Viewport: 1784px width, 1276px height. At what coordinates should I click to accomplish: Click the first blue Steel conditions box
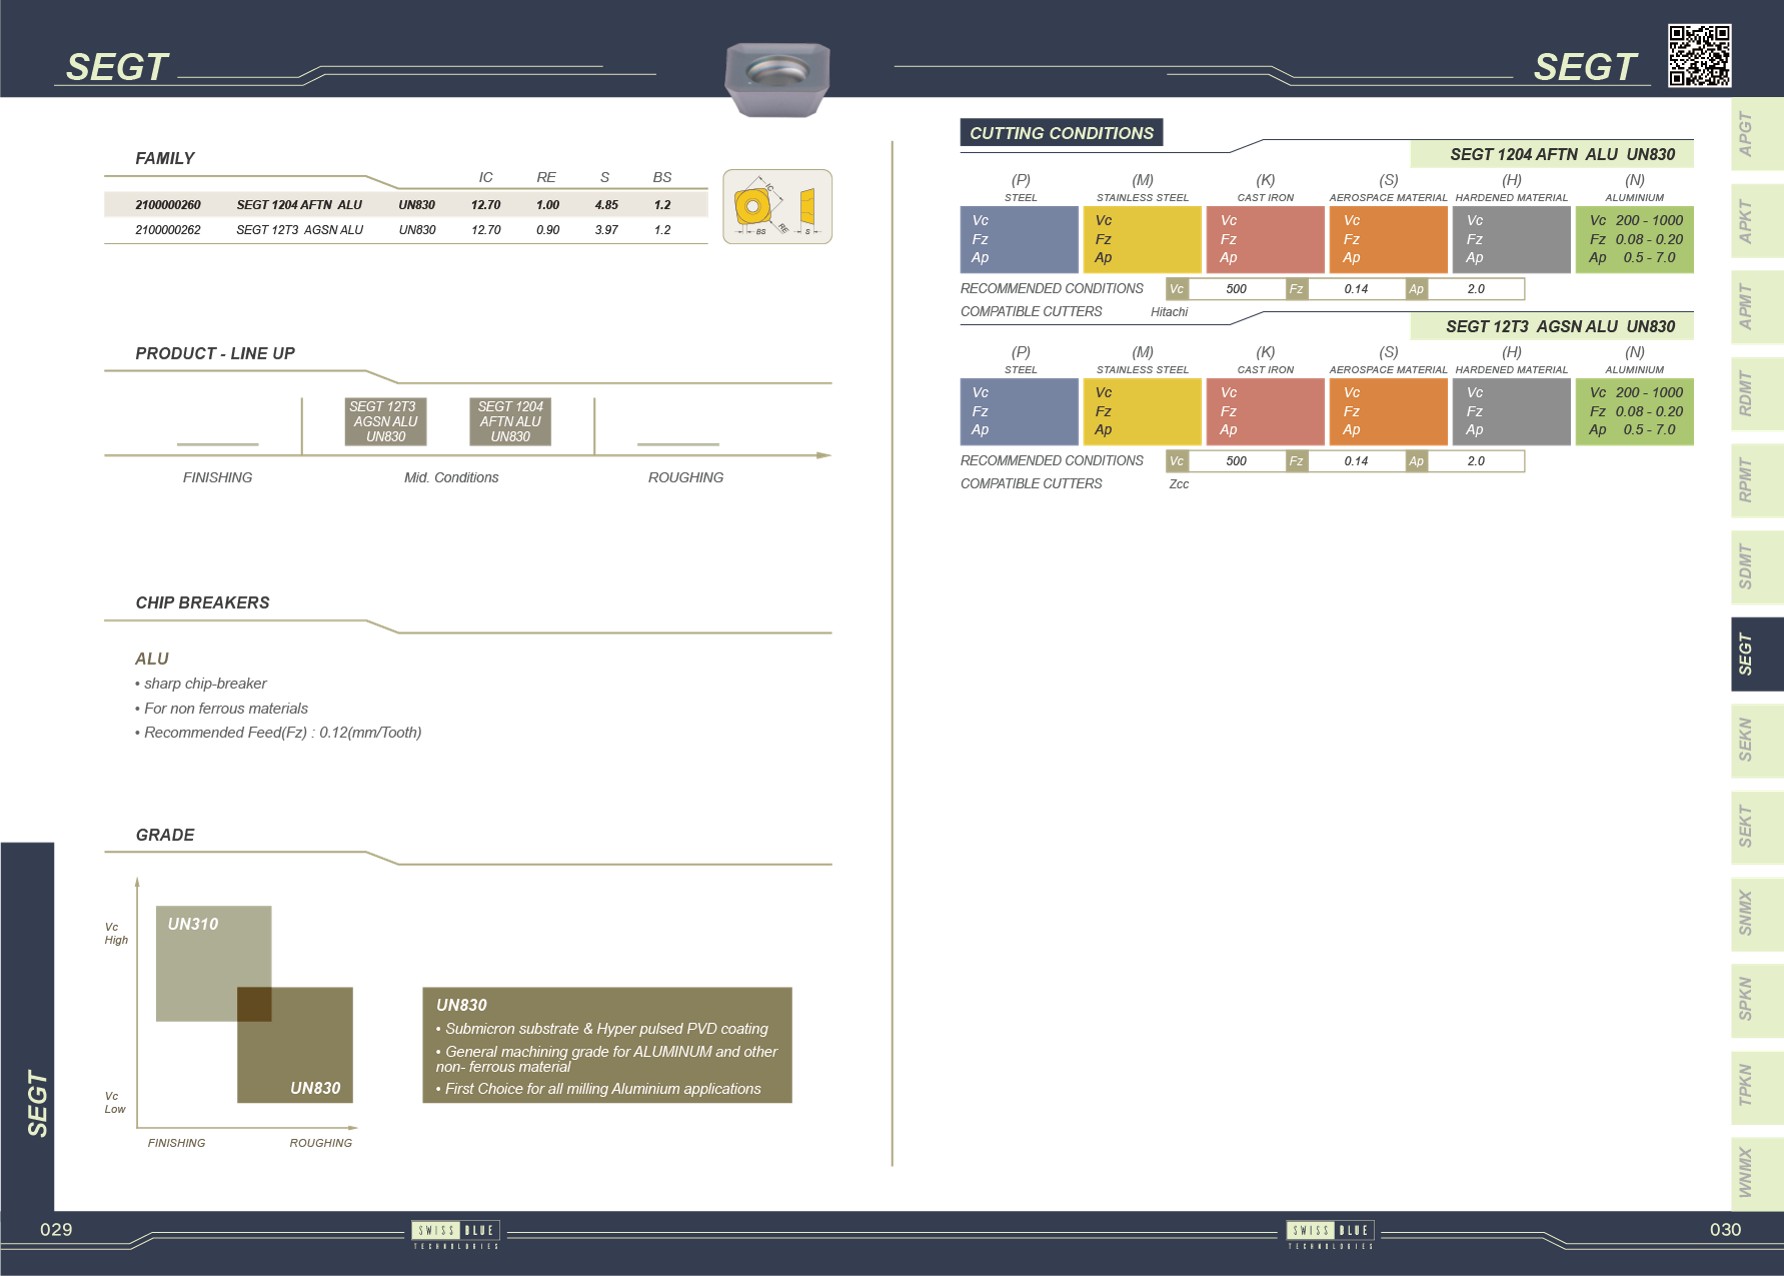point(1019,240)
